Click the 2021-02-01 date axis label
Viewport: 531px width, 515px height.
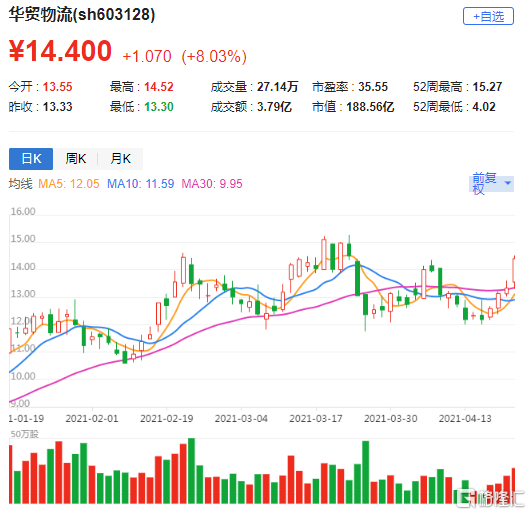pyautogui.click(x=92, y=419)
